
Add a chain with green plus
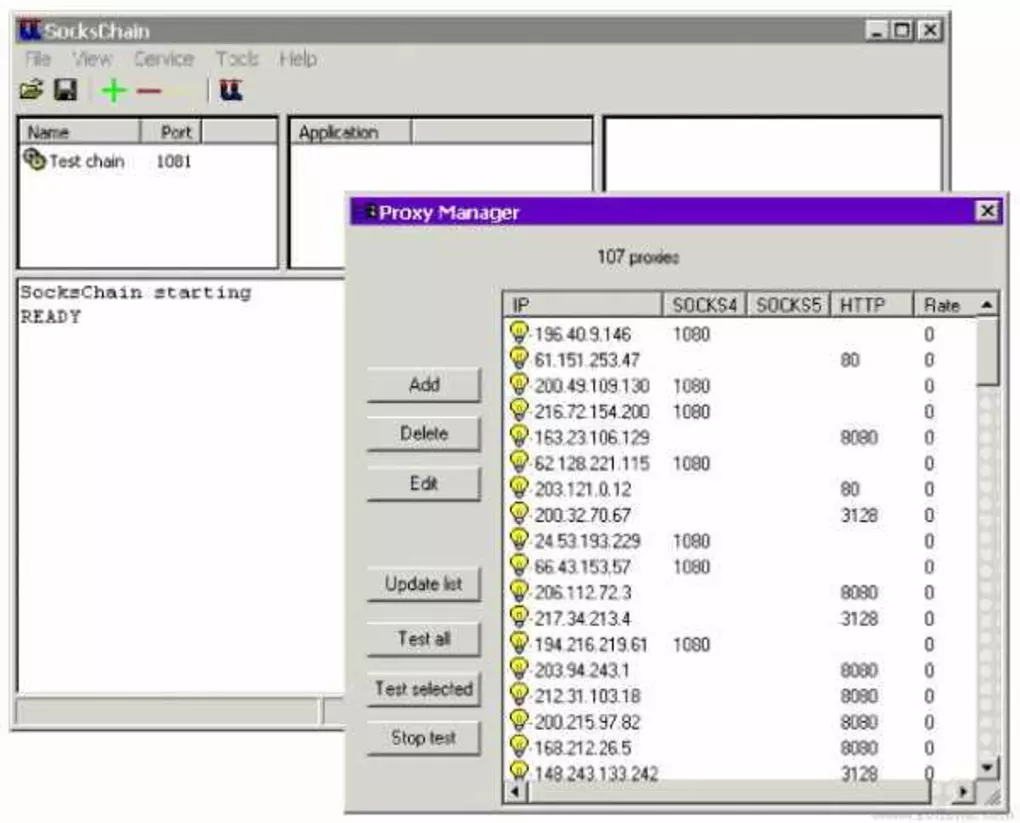click(114, 90)
